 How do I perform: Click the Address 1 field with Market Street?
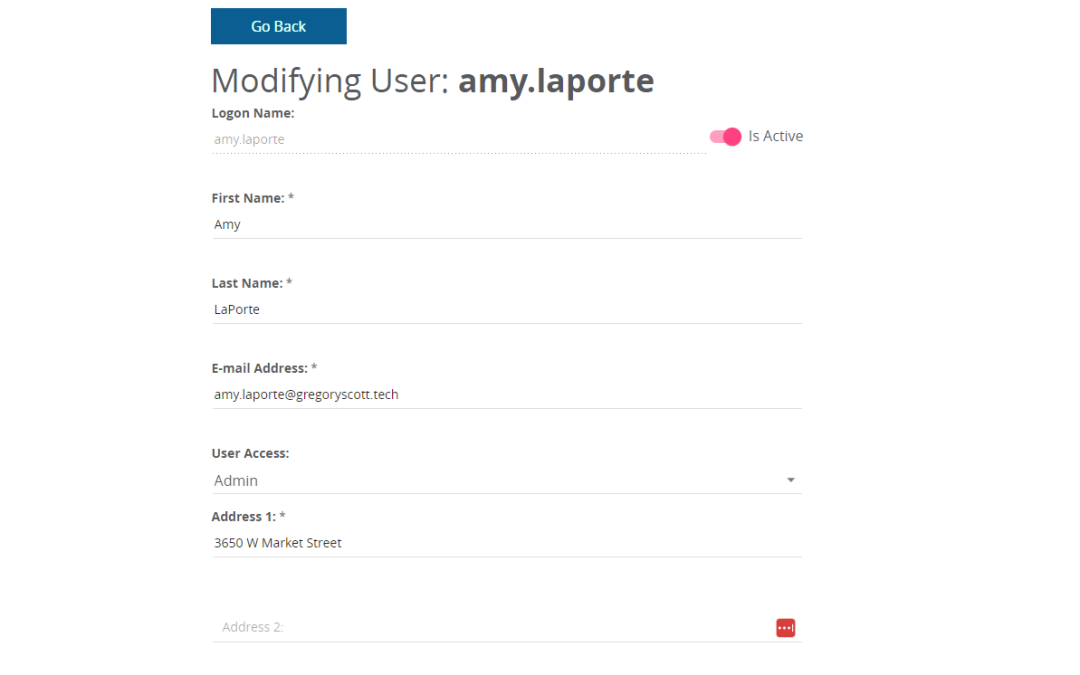coord(500,544)
